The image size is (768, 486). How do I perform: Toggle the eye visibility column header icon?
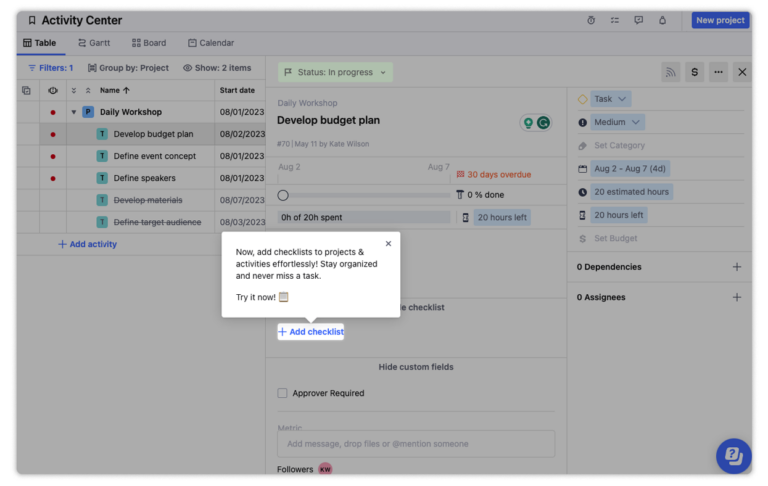(x=53, y=90)
